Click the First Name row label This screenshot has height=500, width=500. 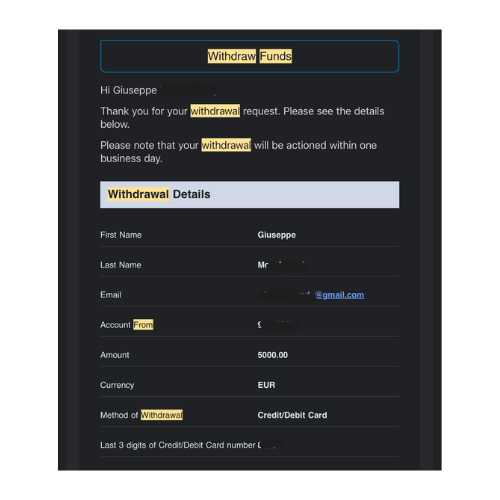coord(121,235)
